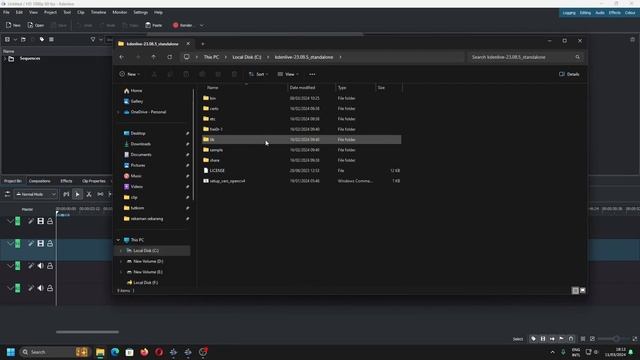Open the View dropdown in File Explorer

tap(288, 74)
